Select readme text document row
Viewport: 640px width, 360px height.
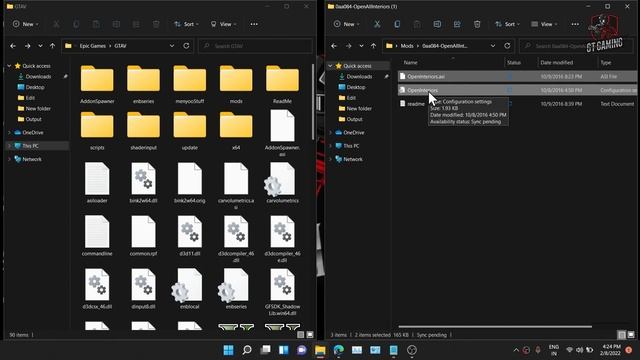[x=517, y=104]
